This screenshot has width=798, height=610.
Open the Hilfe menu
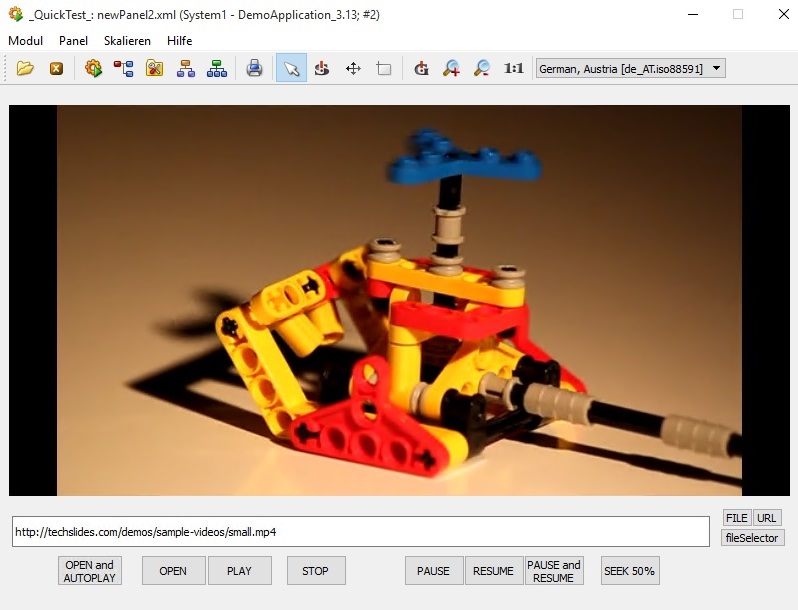click(180, 41)
